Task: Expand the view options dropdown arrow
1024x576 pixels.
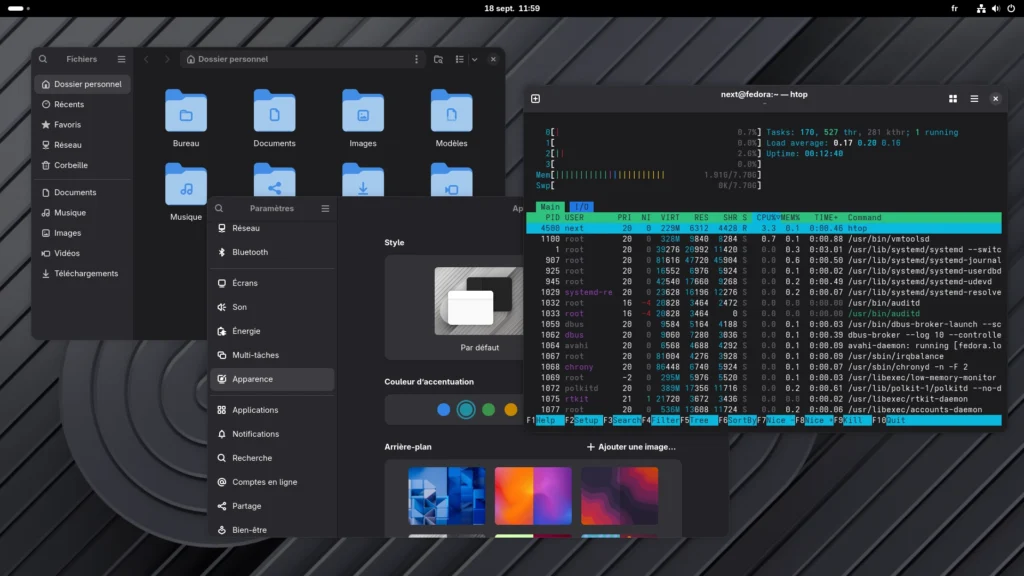Action: 475,59
